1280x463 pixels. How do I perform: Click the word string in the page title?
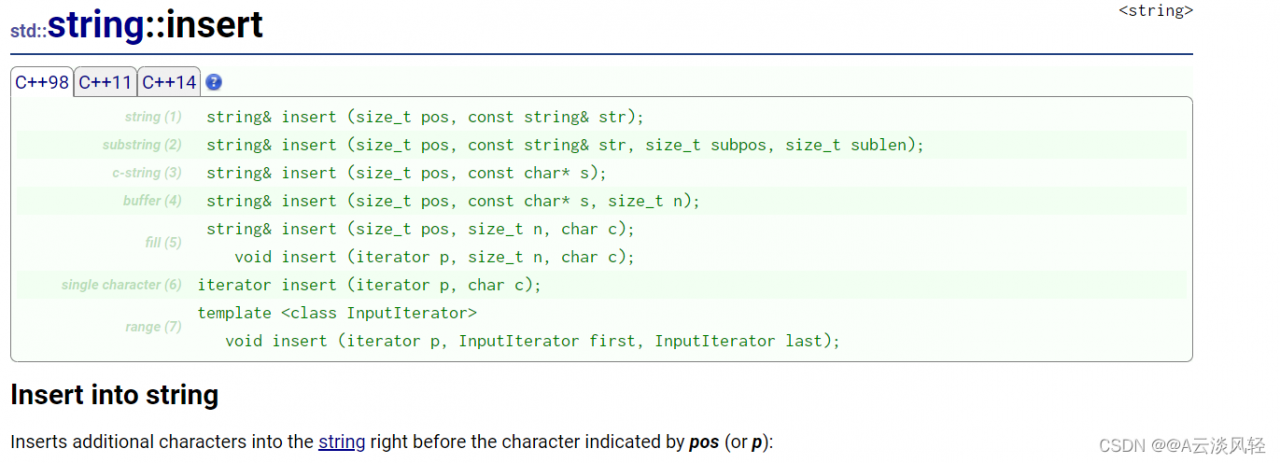tap(96, 25)
